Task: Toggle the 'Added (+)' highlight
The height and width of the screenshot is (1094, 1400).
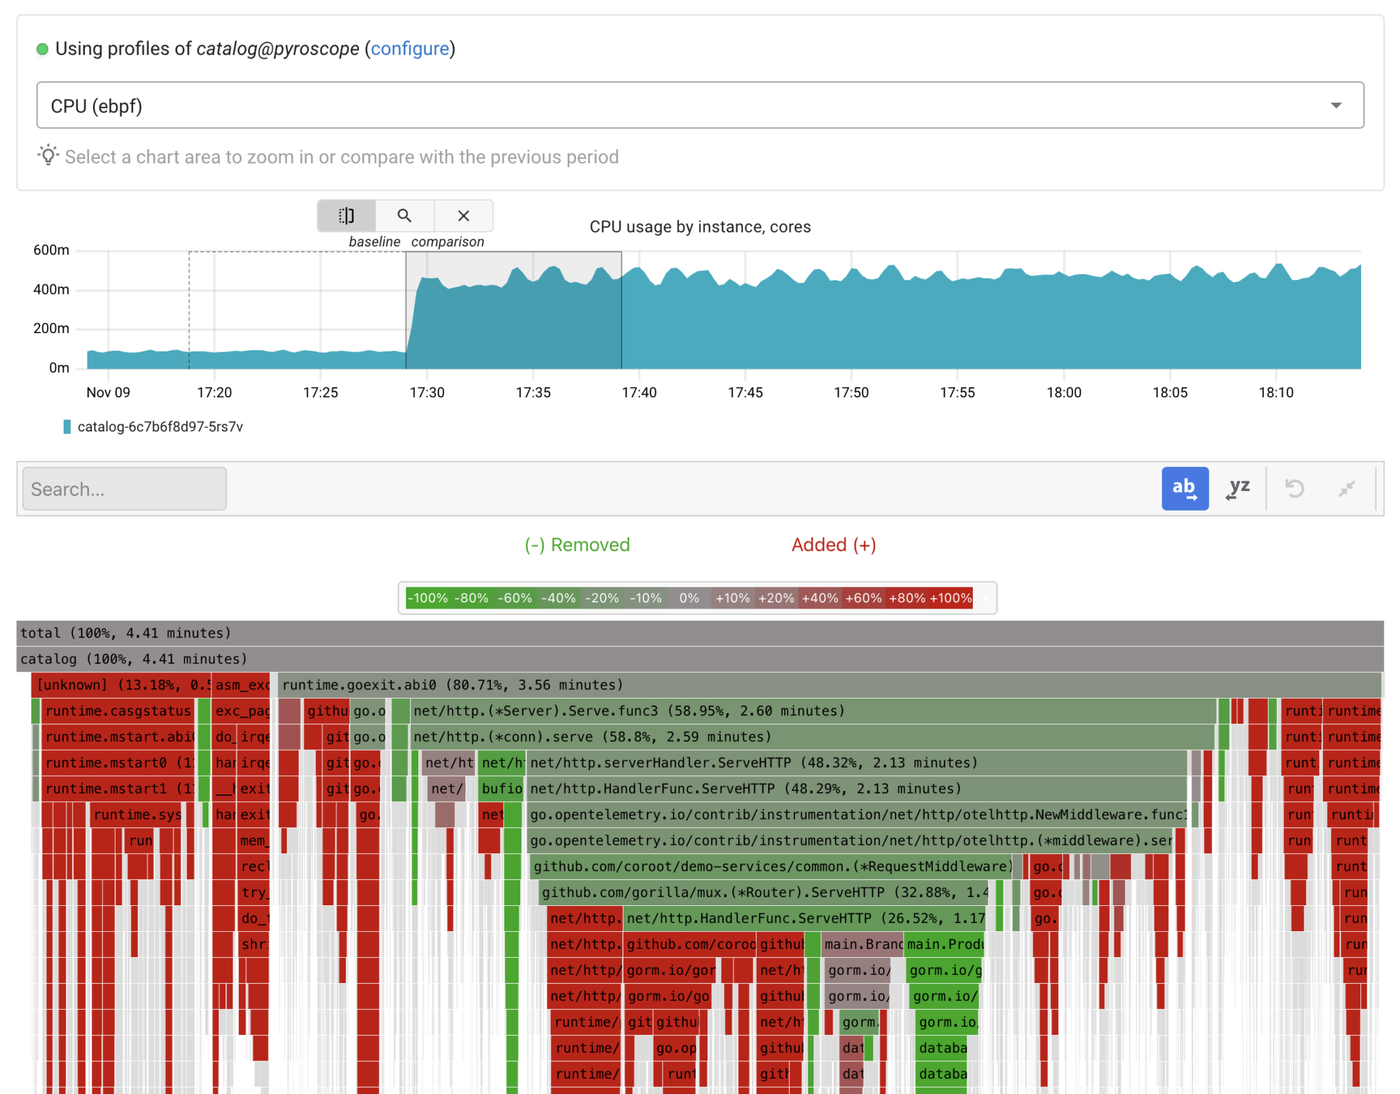Action: [x=833, y=545]
